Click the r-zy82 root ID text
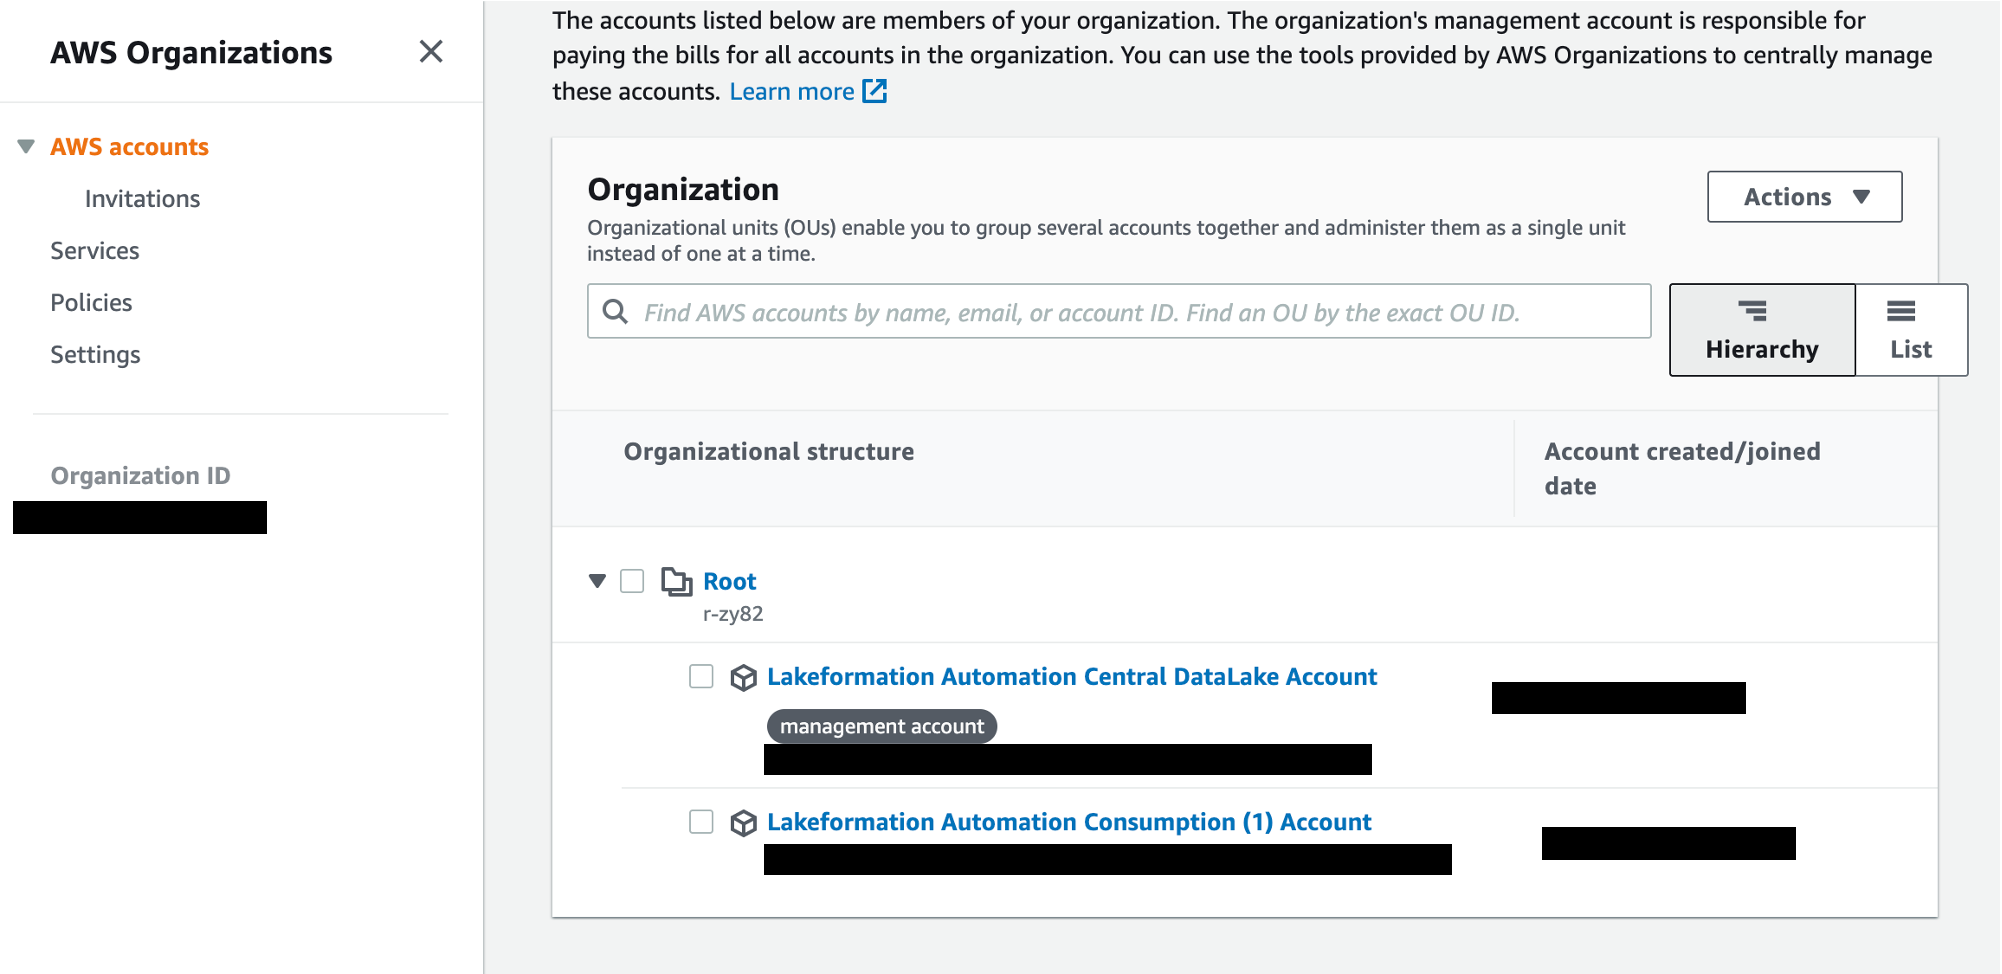The height and width of the screenshot is (974, 2002). [733, 614]
